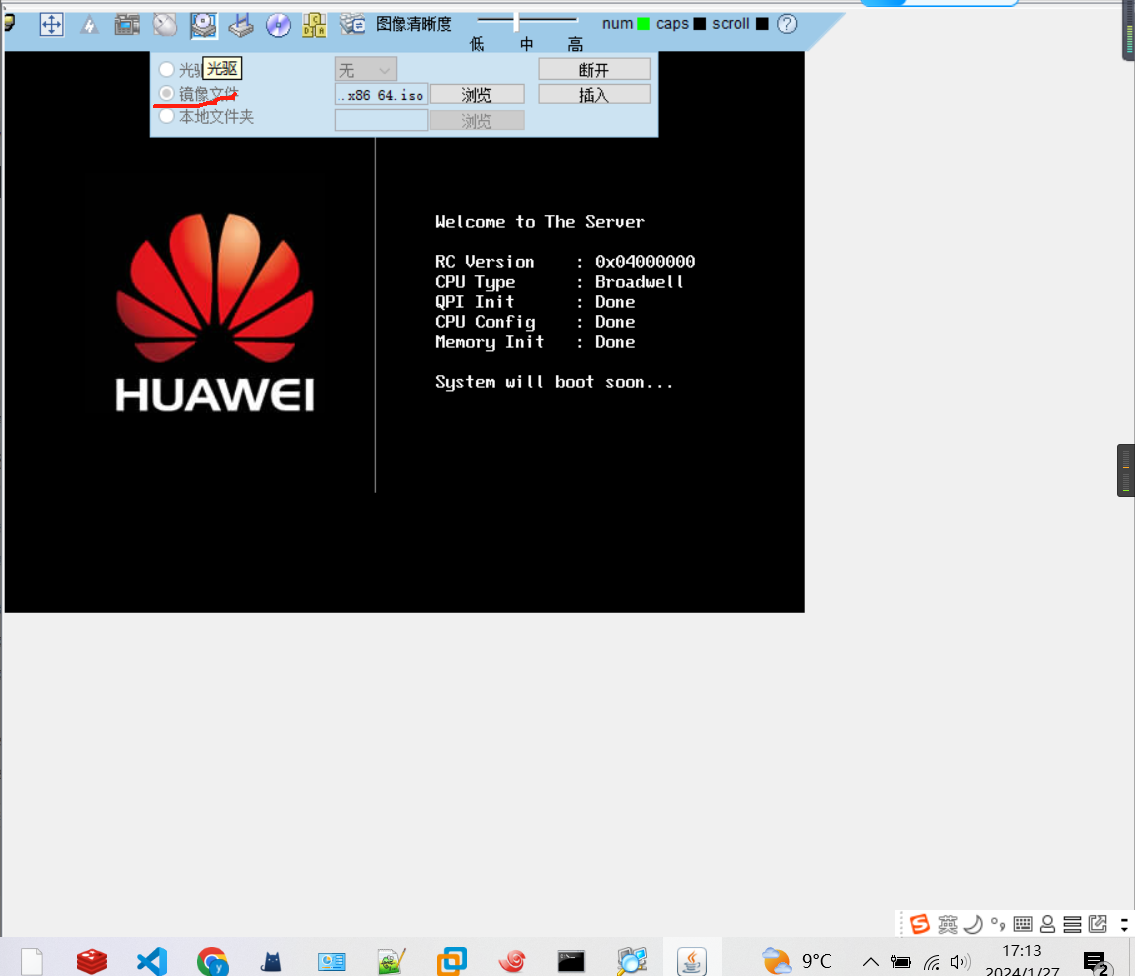Image resolution: width=1135 pixels, height=976 pixels.
Task: Click the battery tray icon
Action: [900, 962]
